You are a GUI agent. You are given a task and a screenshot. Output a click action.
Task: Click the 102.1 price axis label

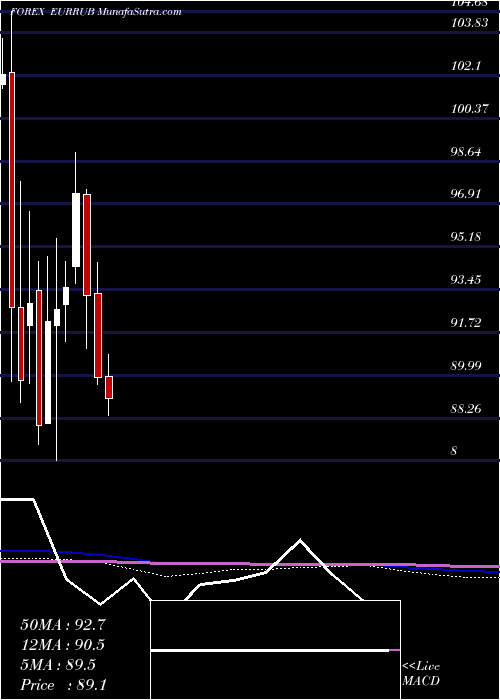point(466,67)
